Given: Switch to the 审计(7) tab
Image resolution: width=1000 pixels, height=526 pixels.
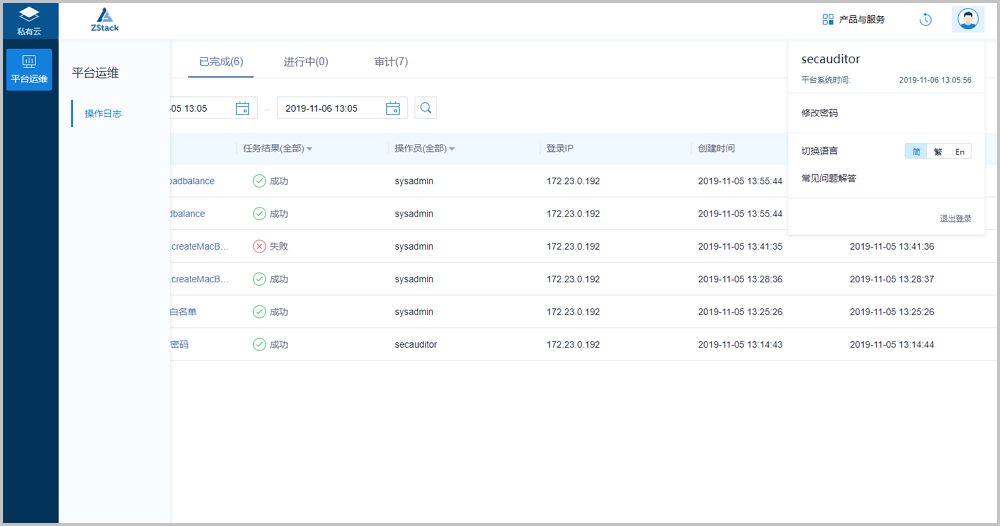Looking at the screenshot, I should pos(391,62).
